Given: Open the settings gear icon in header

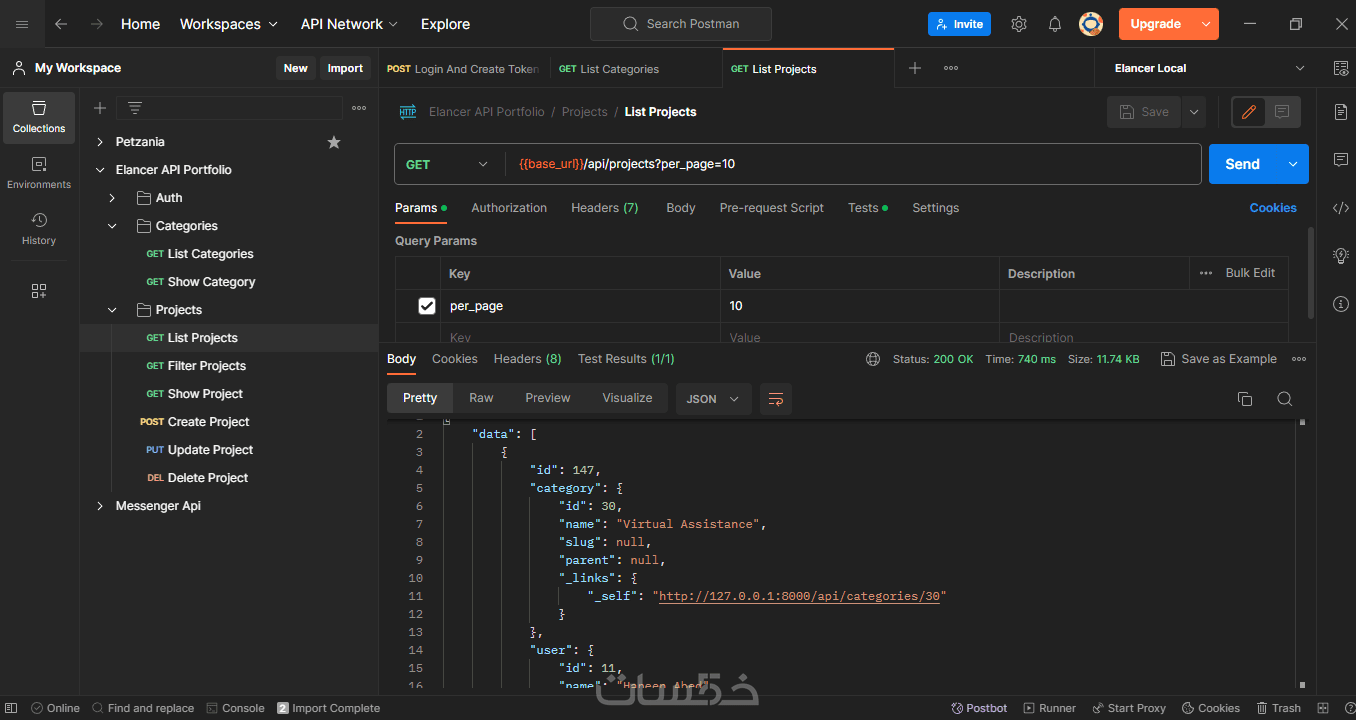Looking at the screenshot, I should coord(1018,24).
